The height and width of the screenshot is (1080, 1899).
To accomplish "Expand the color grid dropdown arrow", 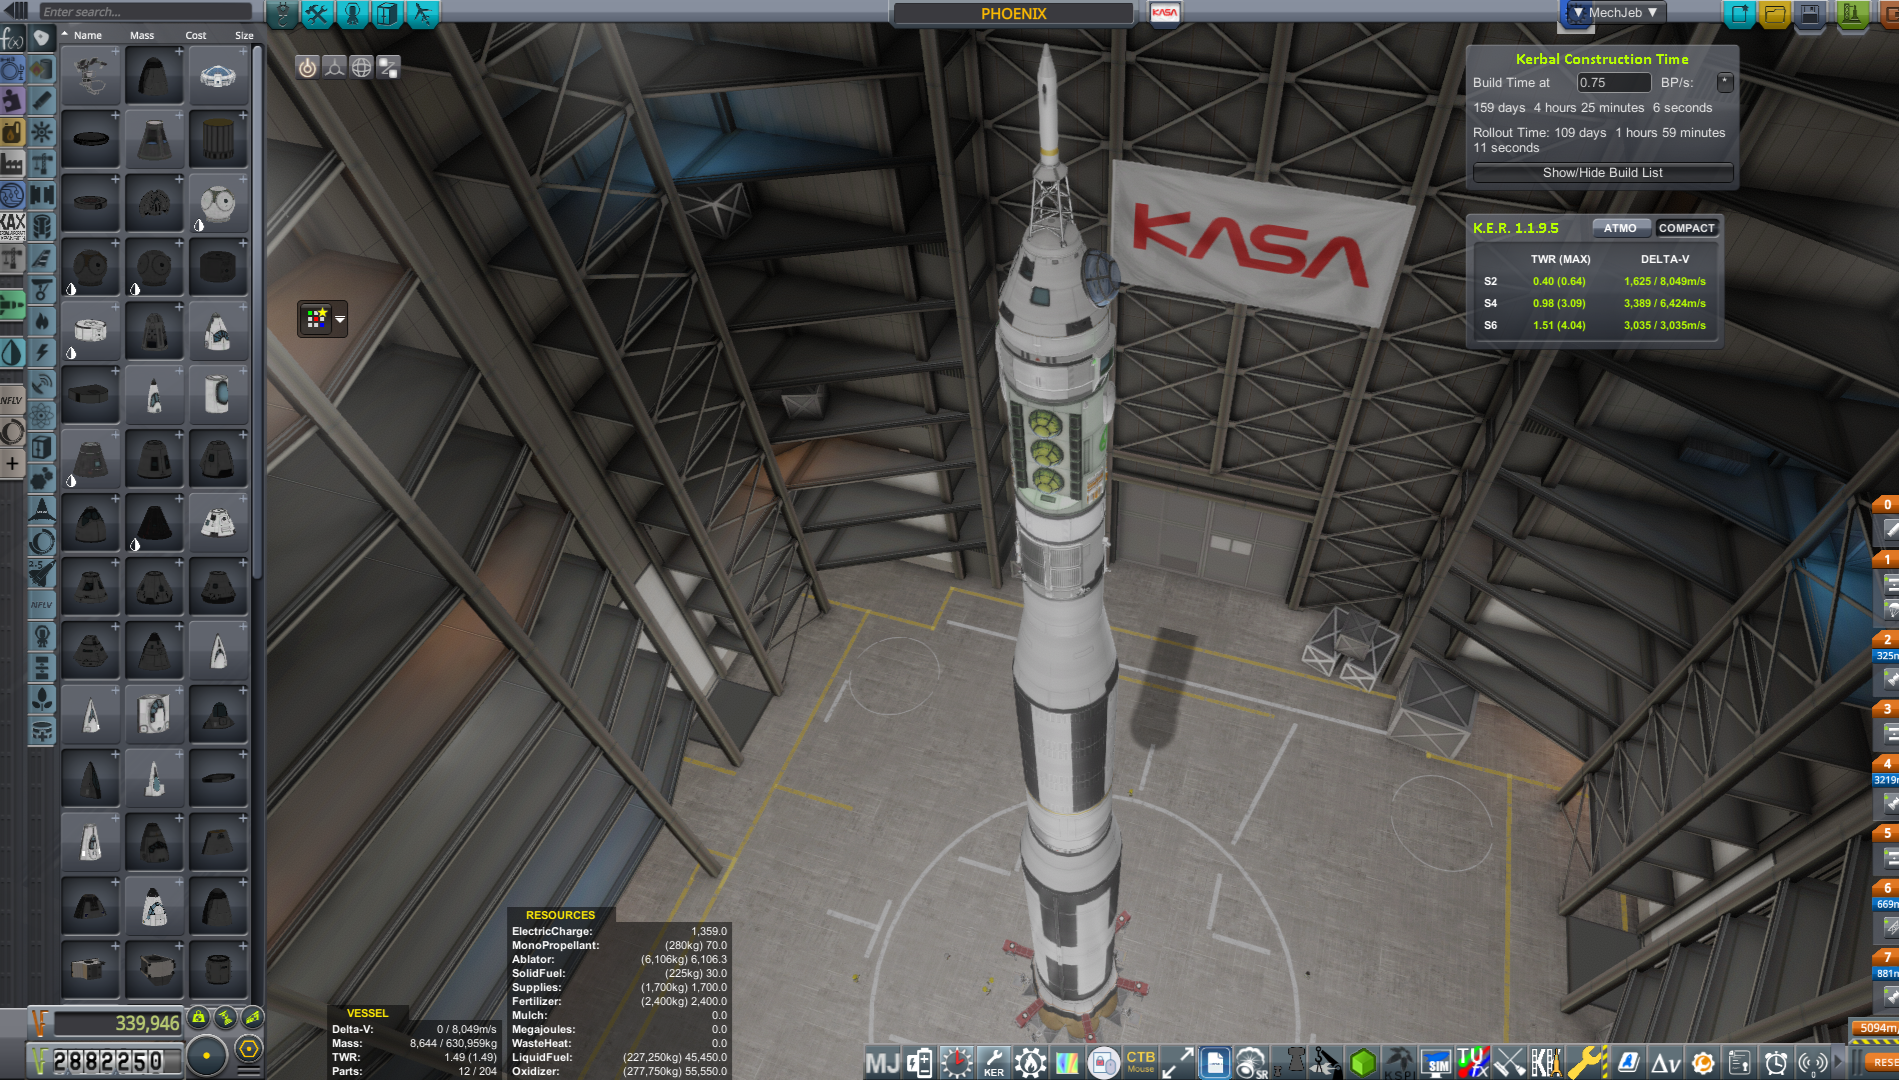I will click(x=340, y=319).
